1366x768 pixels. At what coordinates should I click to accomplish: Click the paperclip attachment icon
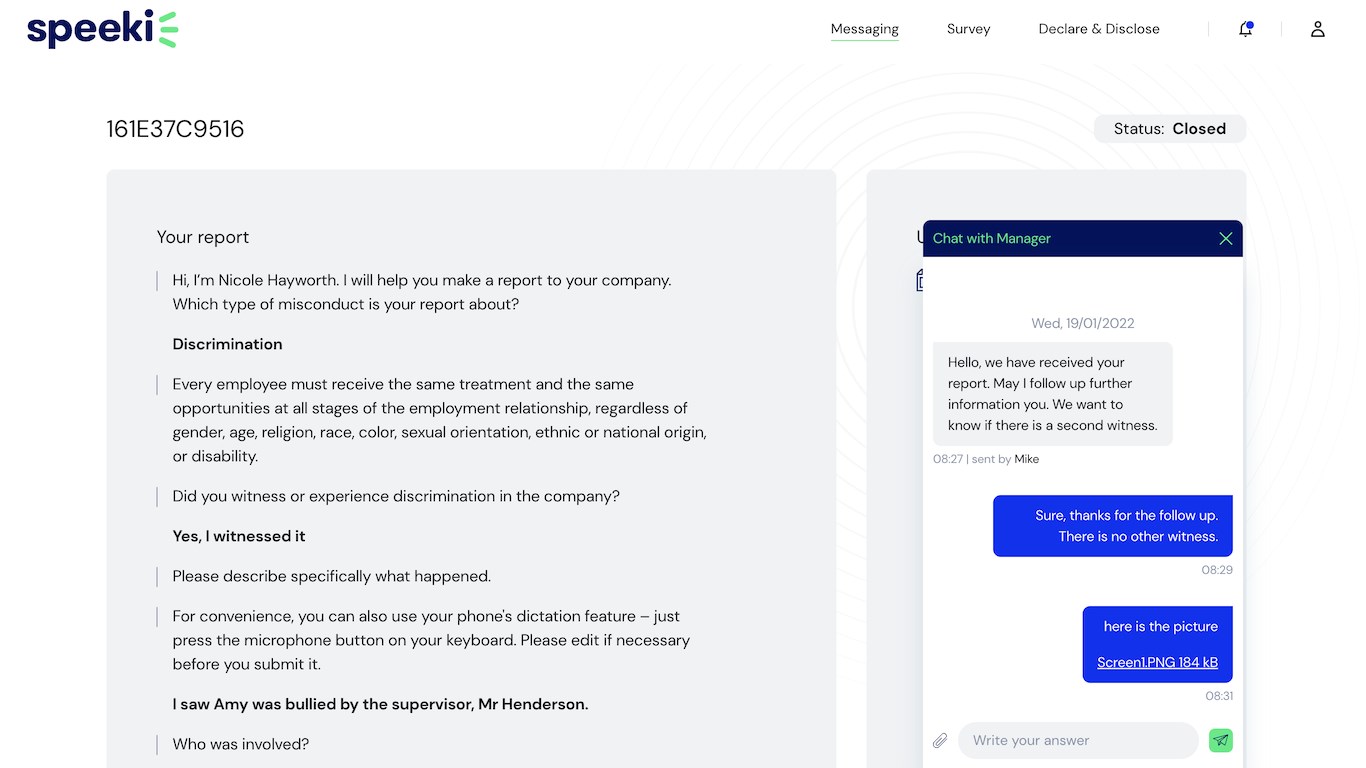(x=940, y=741)
